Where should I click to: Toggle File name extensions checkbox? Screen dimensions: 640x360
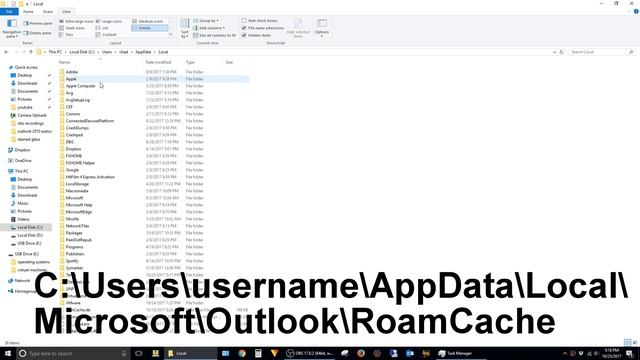coord(262,28)
